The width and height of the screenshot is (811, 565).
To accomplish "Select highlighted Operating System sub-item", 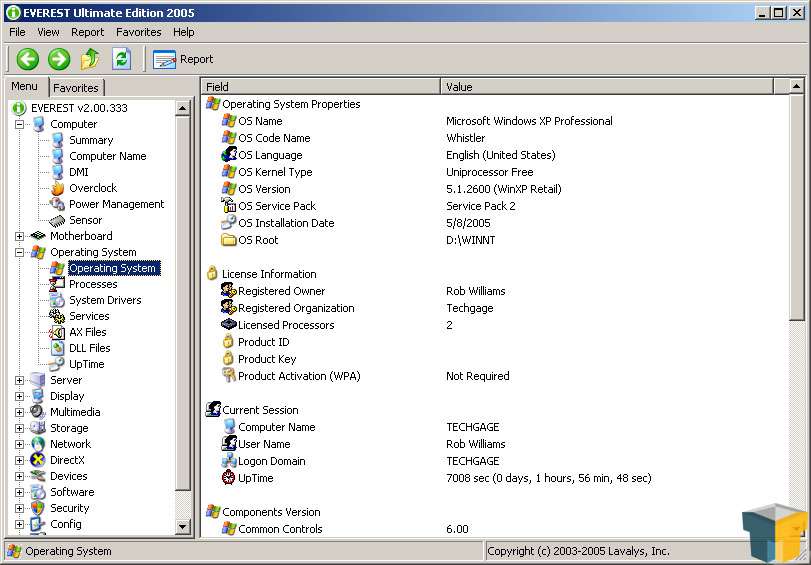I will click(x=112, y=268).
